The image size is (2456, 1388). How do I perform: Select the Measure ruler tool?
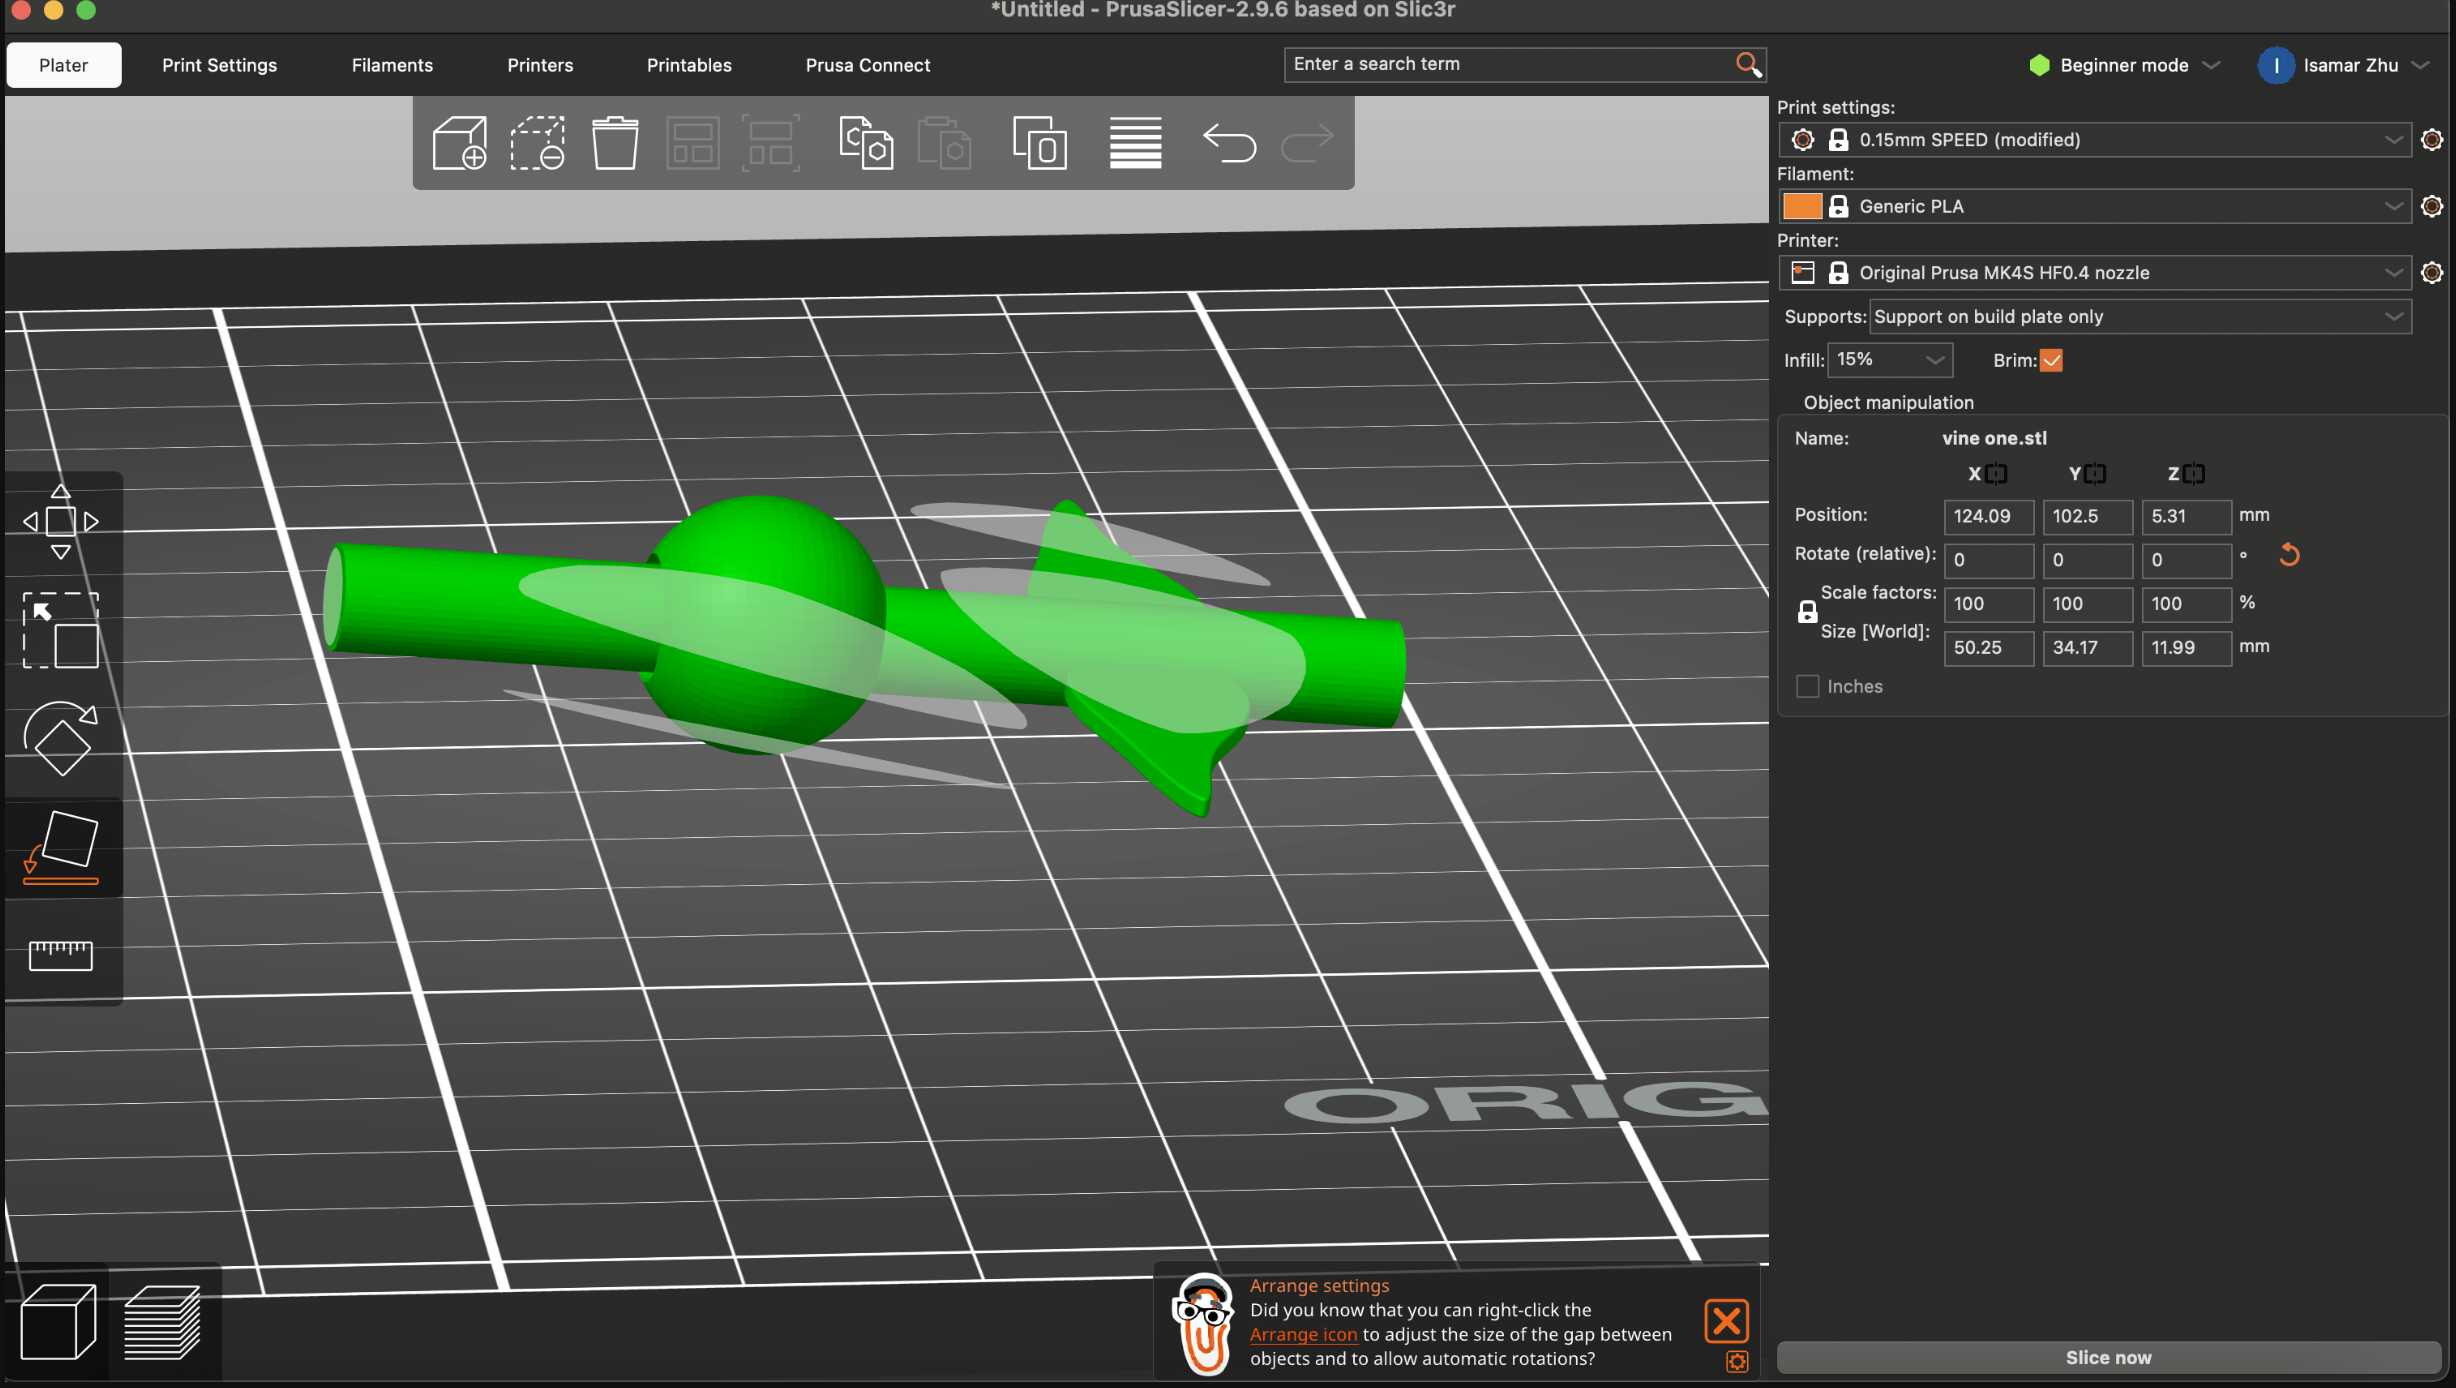coord(61,955)
